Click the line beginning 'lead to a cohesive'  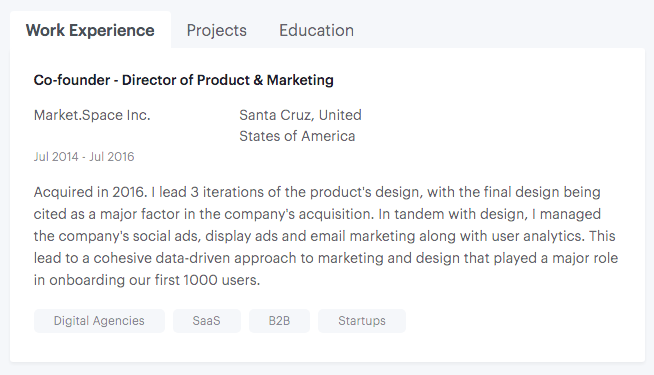click(326, 258)
